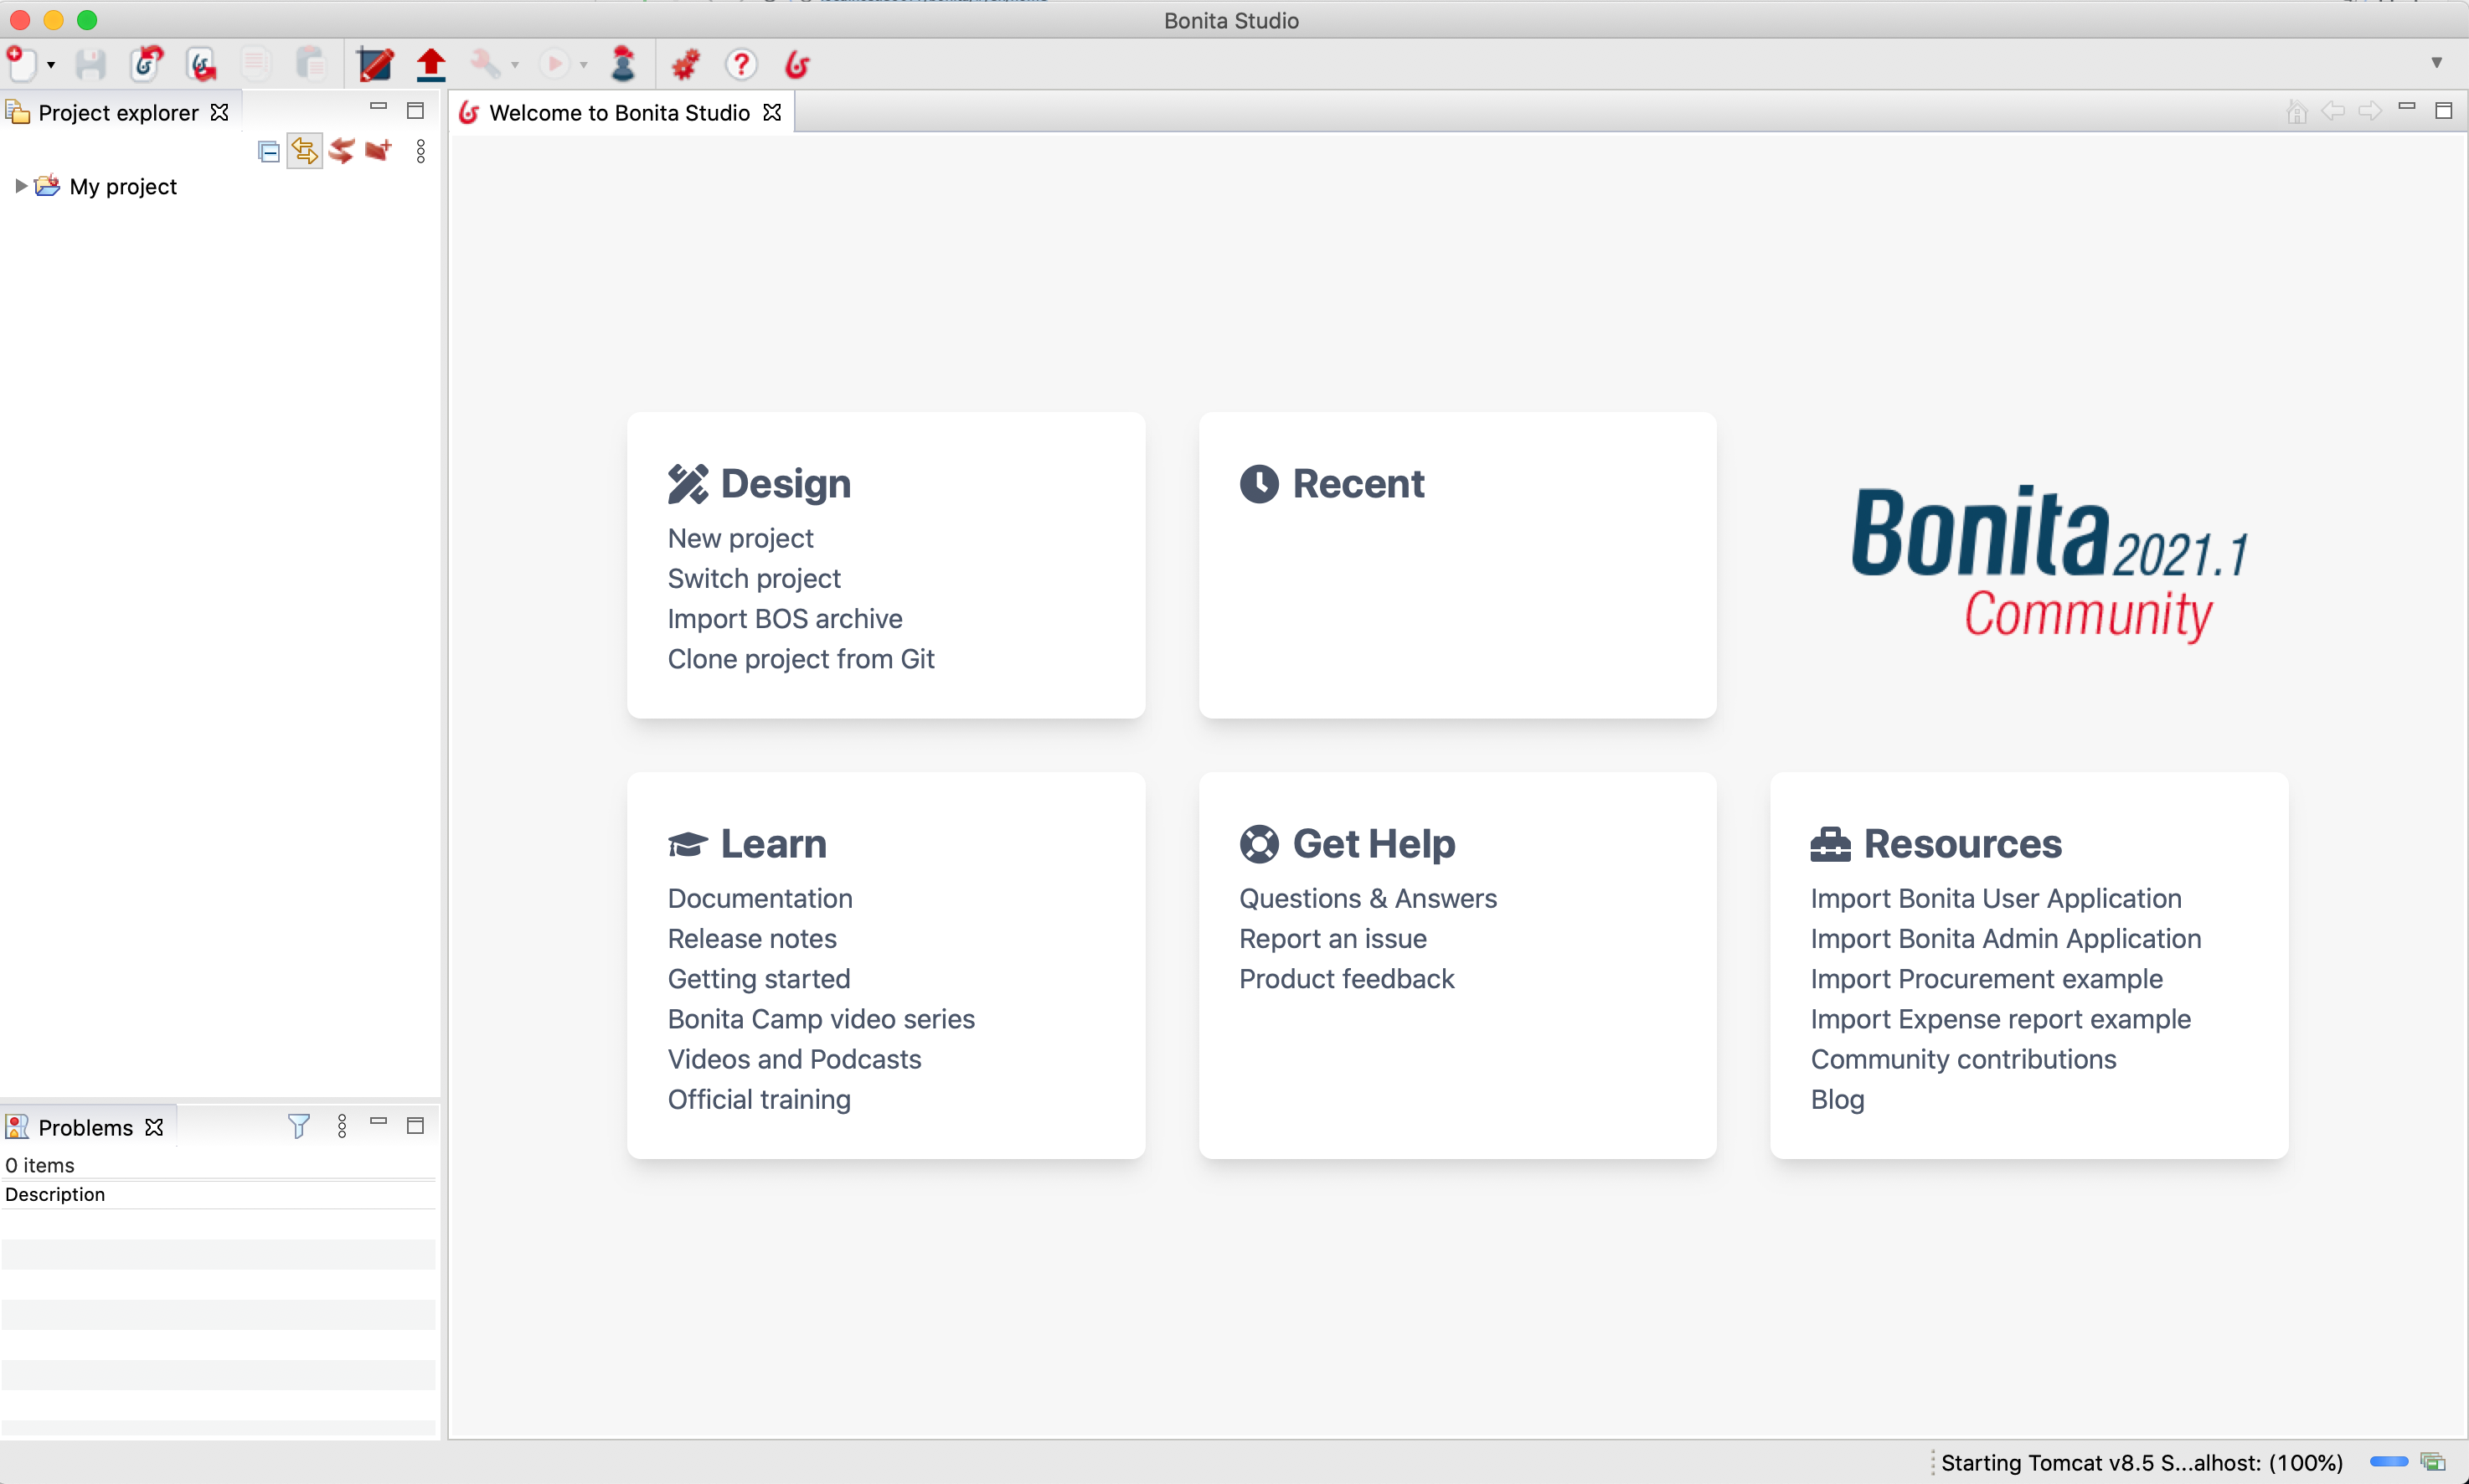Click the back navigation arrow in editor area
Image resolution: width=2469 pixels, height=1484 pixels.
click(x=2333, y=110)
